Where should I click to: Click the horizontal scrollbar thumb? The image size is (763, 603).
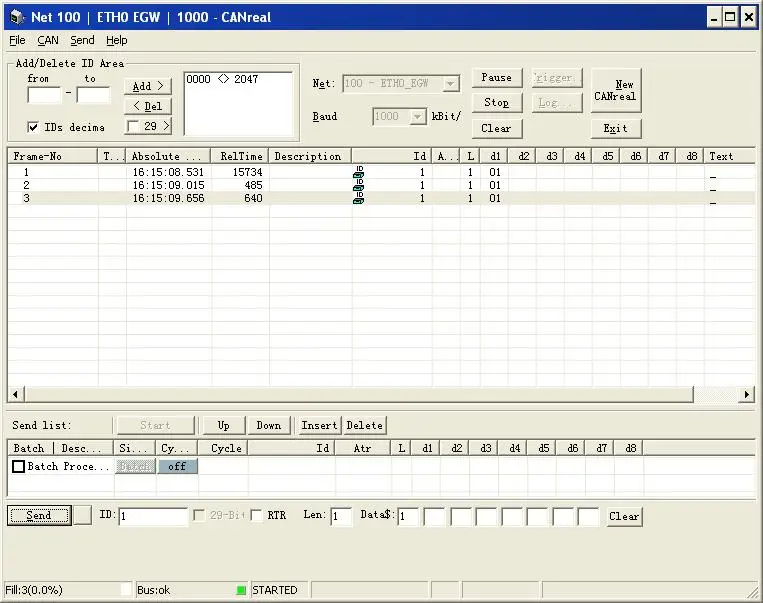359,394
